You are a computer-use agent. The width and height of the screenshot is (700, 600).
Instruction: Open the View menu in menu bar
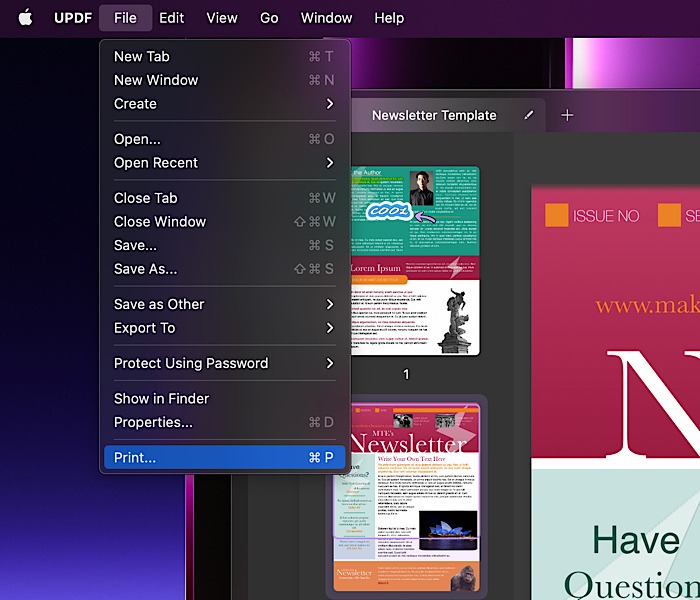222,18
